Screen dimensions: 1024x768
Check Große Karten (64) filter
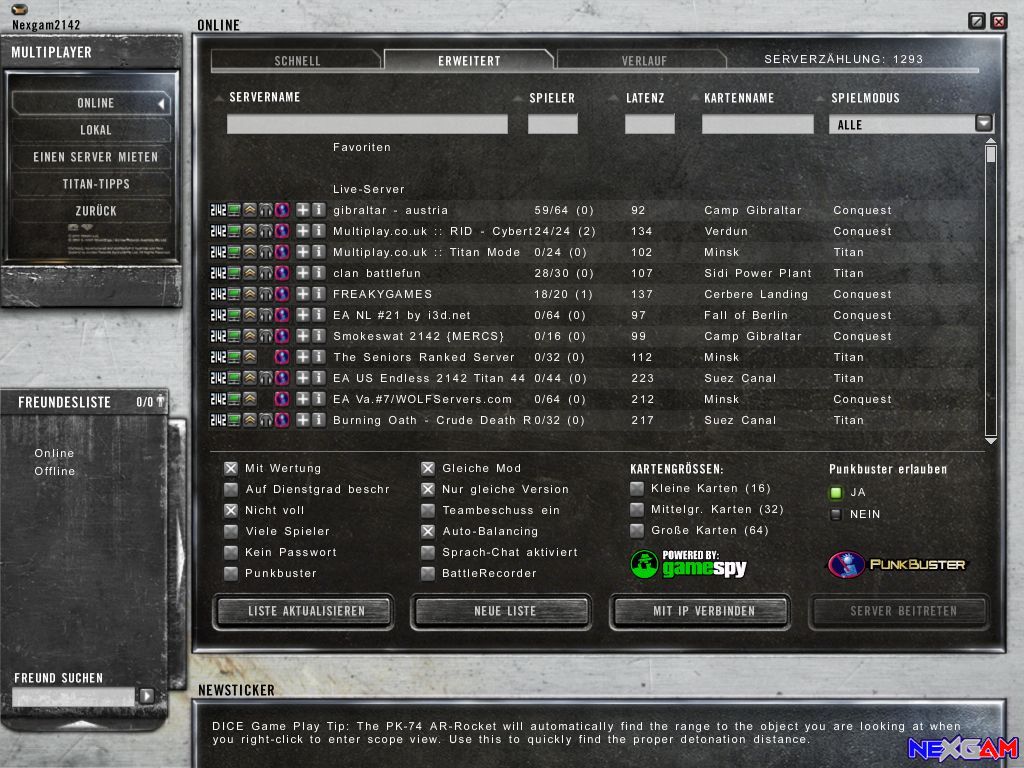tap(637, 530)
